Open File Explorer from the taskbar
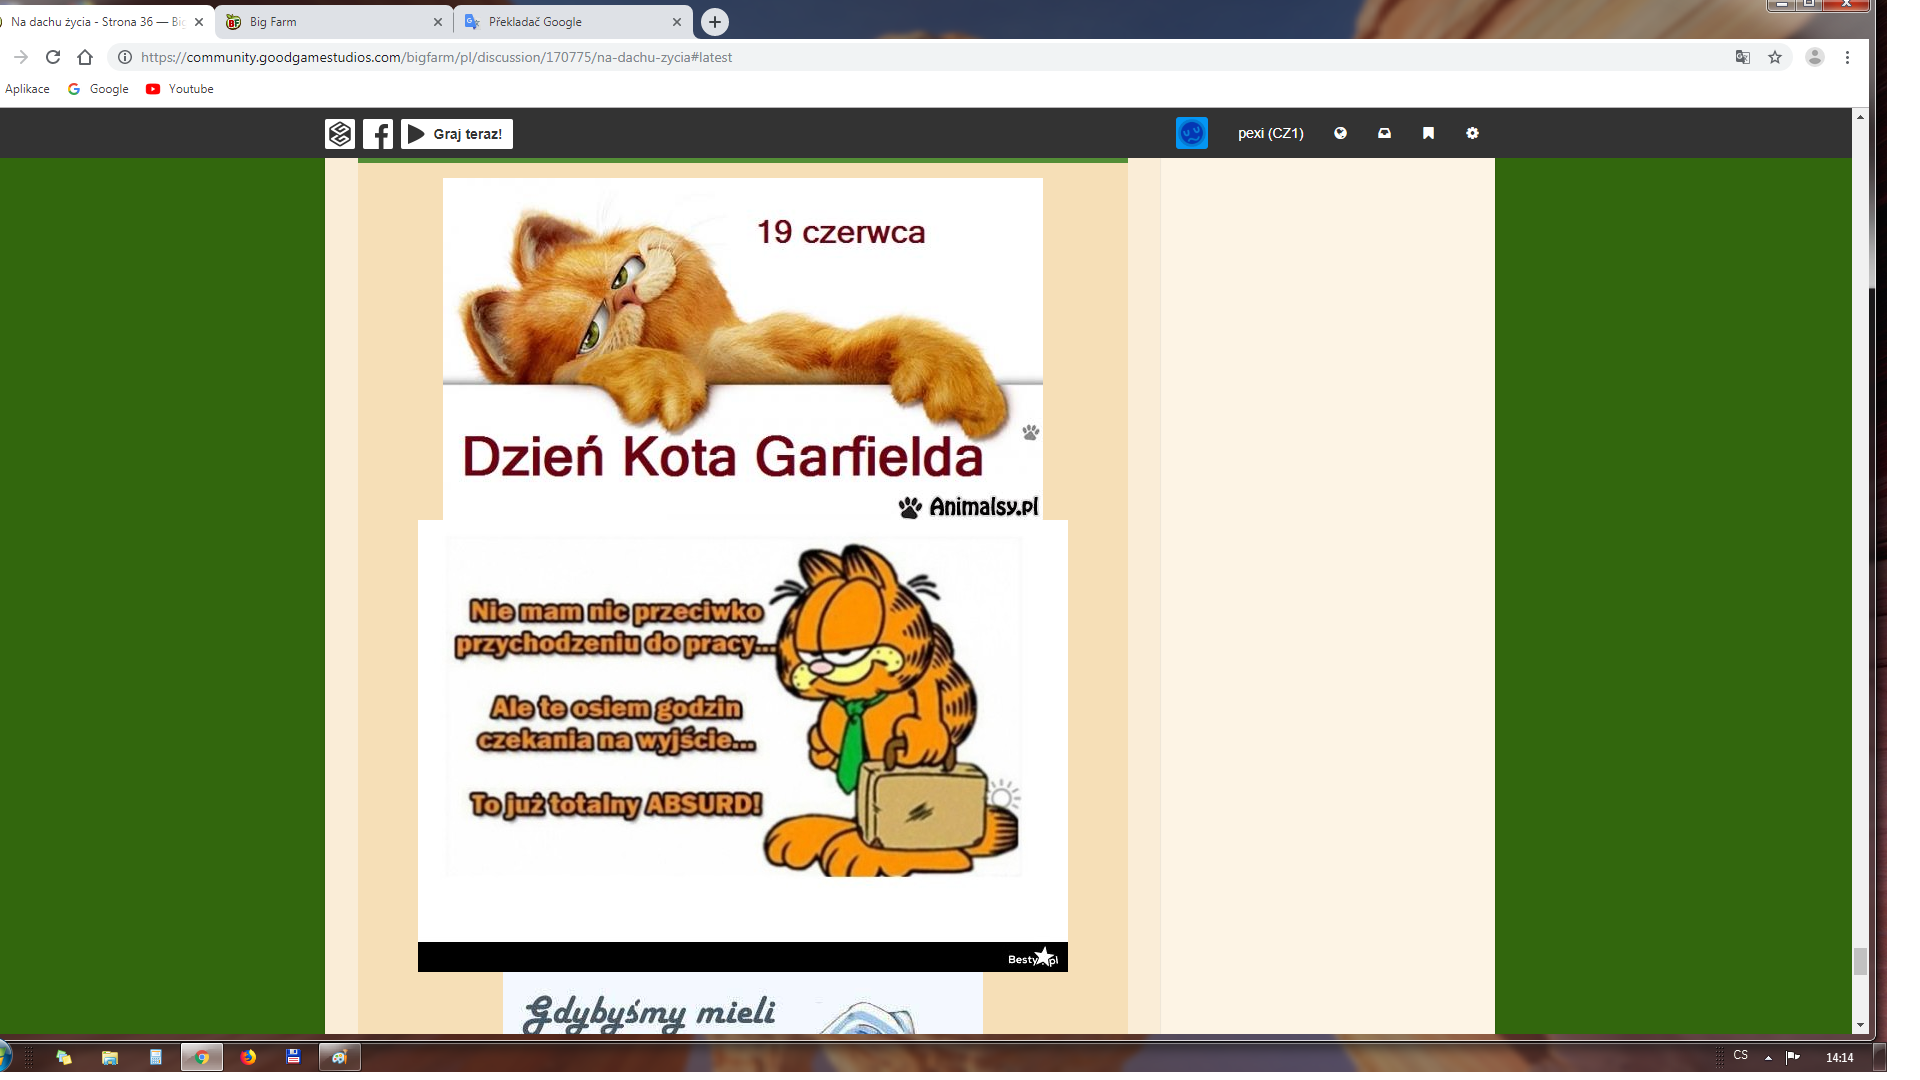The height and width of the screenshot is (1080, 1920). point(110,1057)
